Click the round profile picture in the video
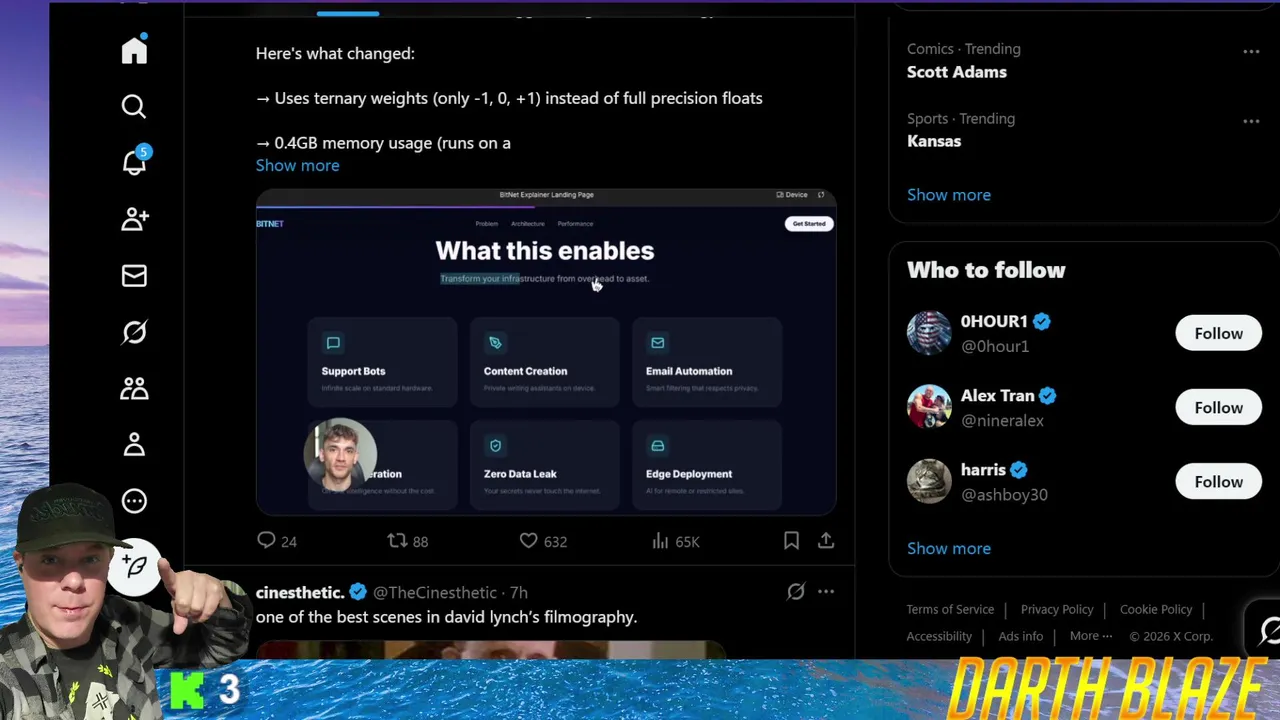The width and height of the screenshot is (1280, 720). (340, 456)
